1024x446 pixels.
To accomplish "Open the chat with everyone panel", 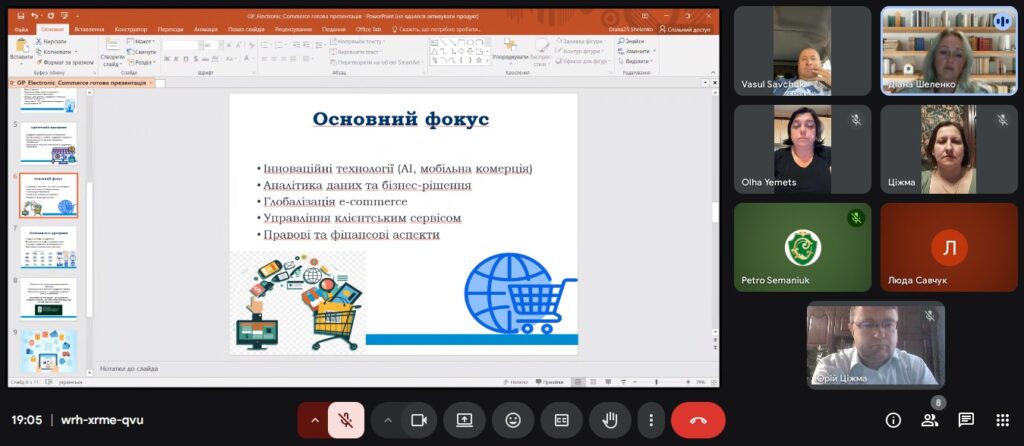I will [966, 420].
